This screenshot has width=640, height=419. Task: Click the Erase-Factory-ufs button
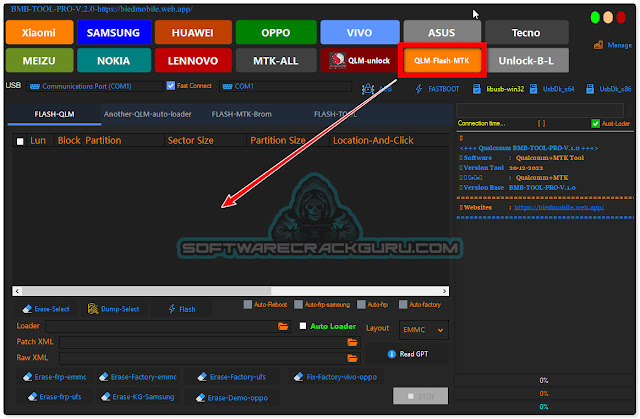(x=231, y=377)
